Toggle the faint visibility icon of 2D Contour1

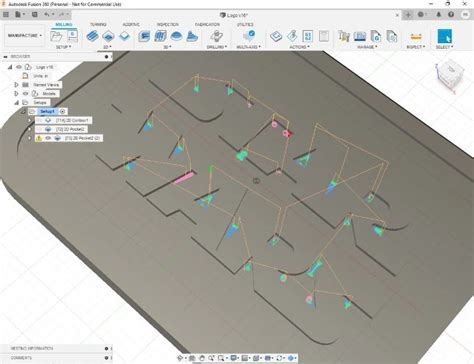click(x=39, y=120)
